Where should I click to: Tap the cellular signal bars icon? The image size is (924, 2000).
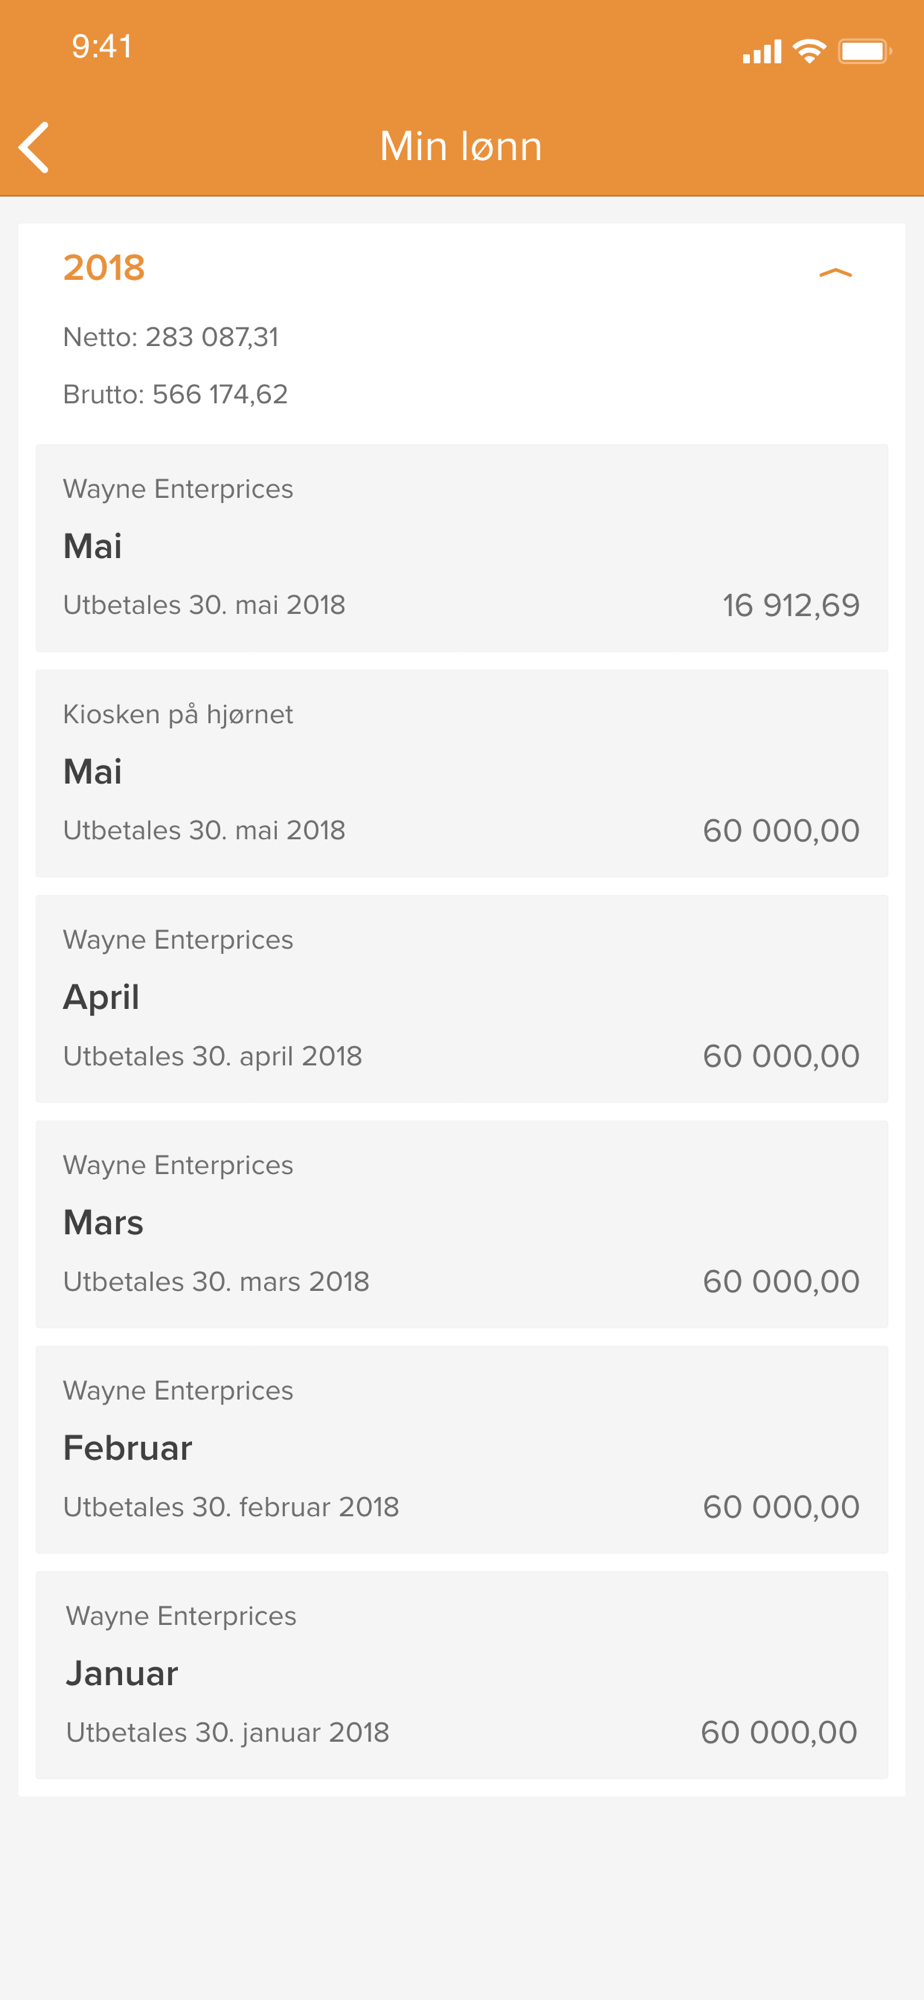point(762,52)
